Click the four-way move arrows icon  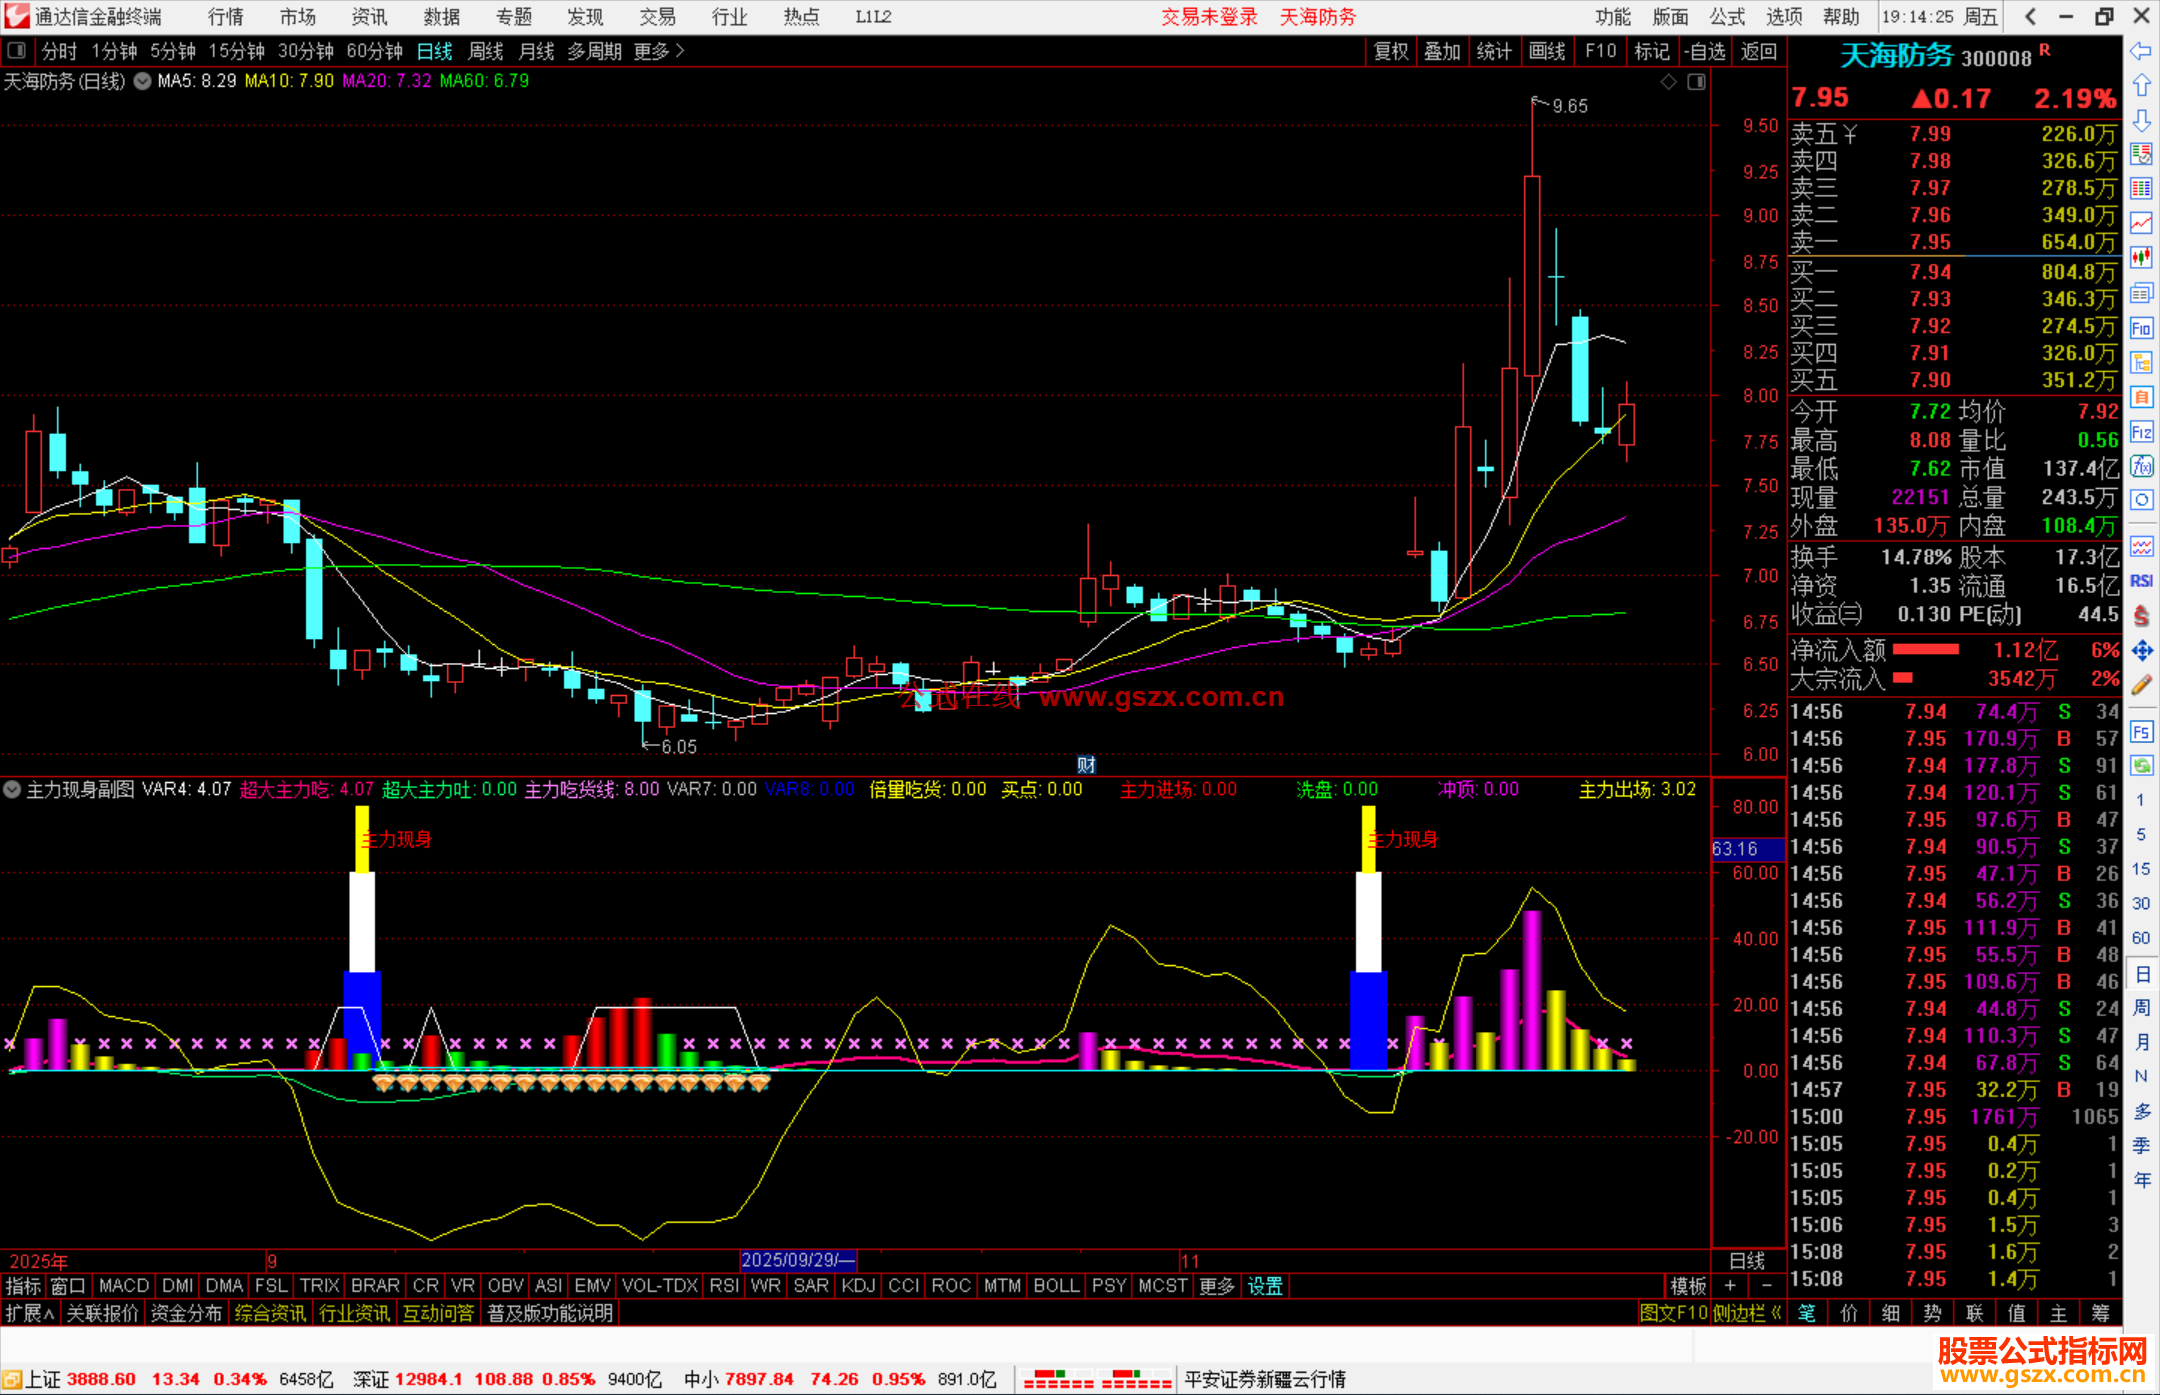2141,651
